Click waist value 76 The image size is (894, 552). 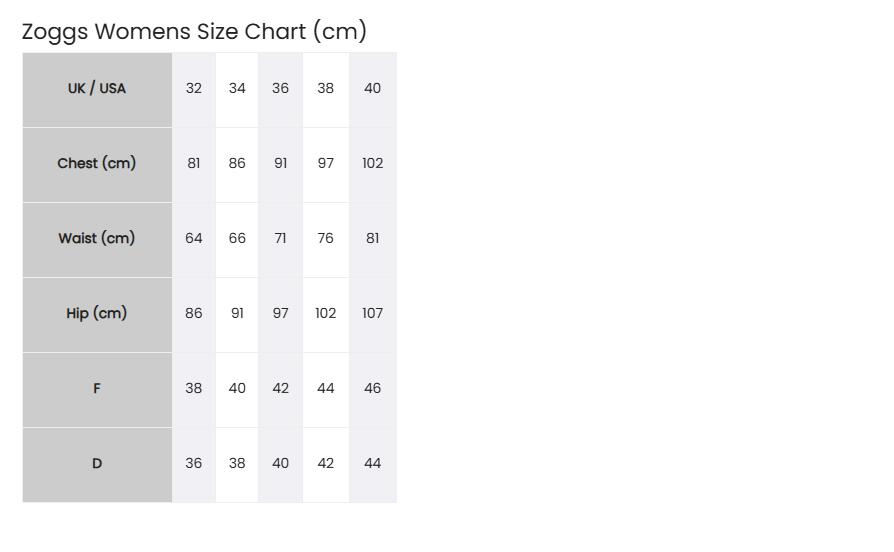[x=326, y=240]
